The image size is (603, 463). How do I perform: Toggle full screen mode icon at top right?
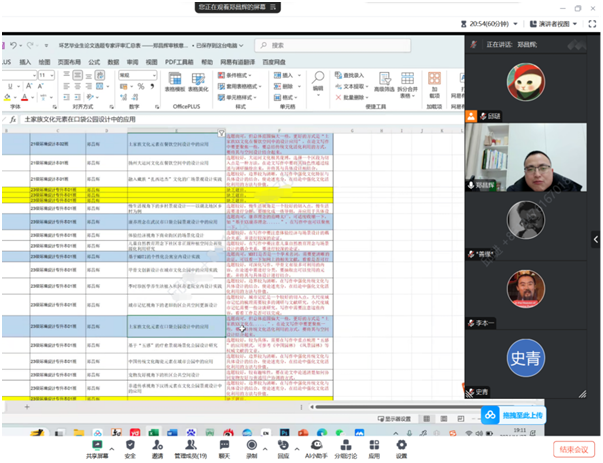pos(592,24)
